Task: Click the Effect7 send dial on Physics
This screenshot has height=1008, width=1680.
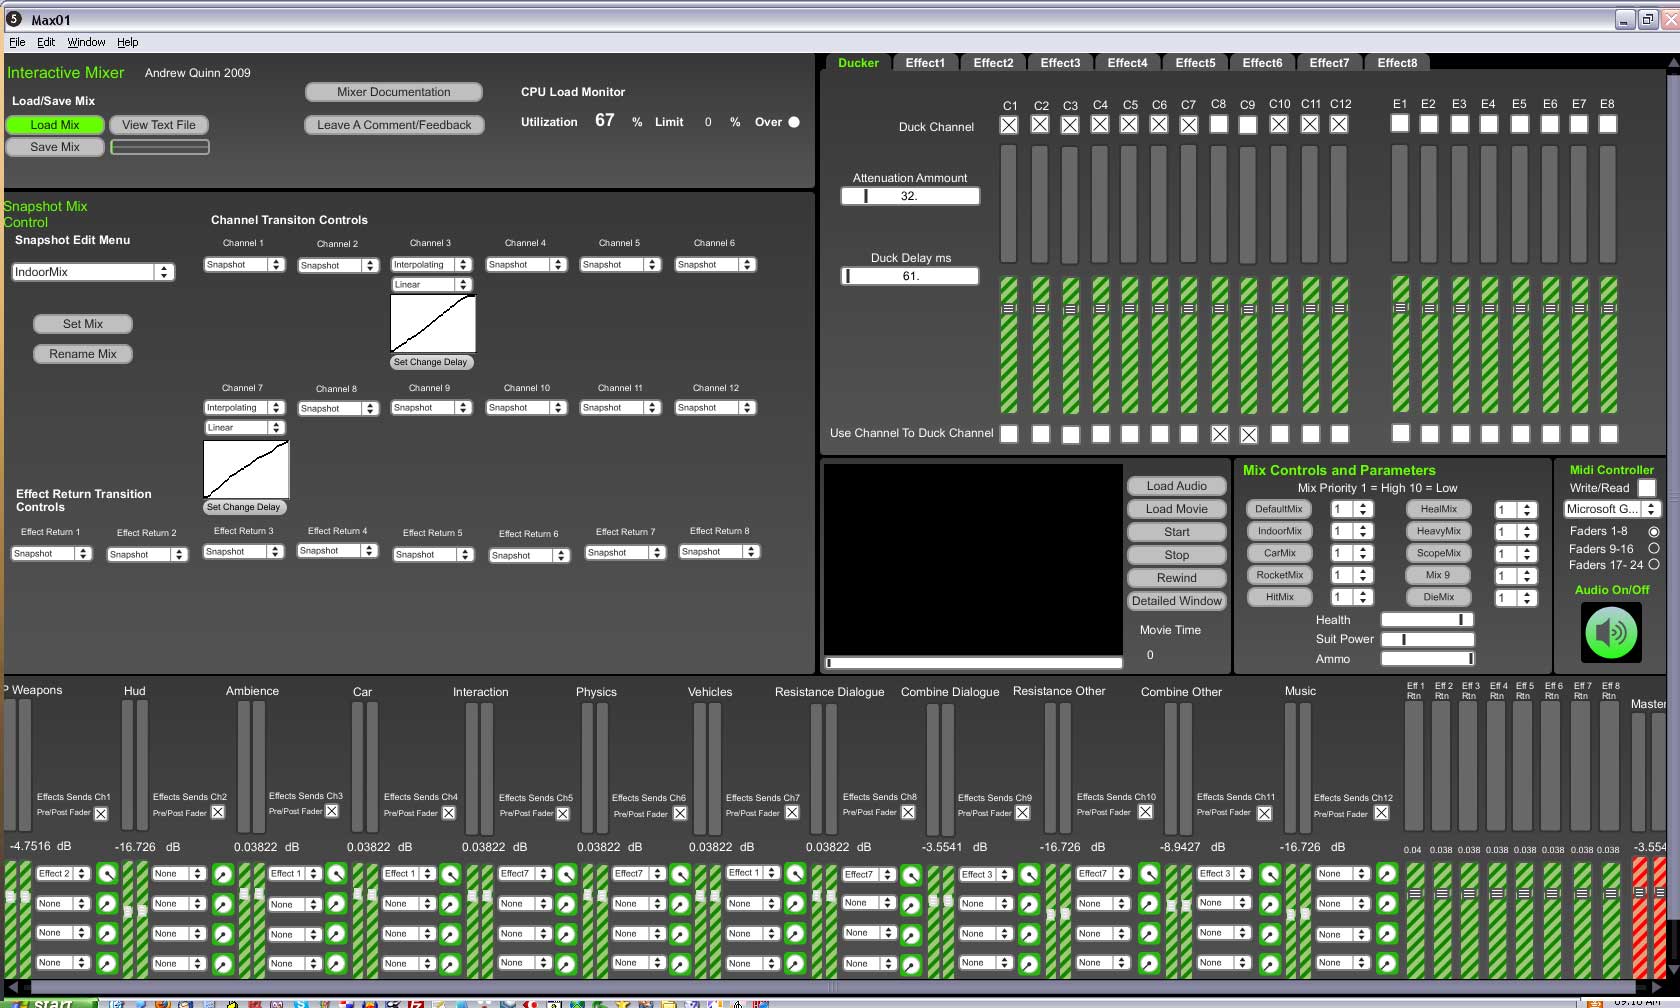Action: point(680,874)
